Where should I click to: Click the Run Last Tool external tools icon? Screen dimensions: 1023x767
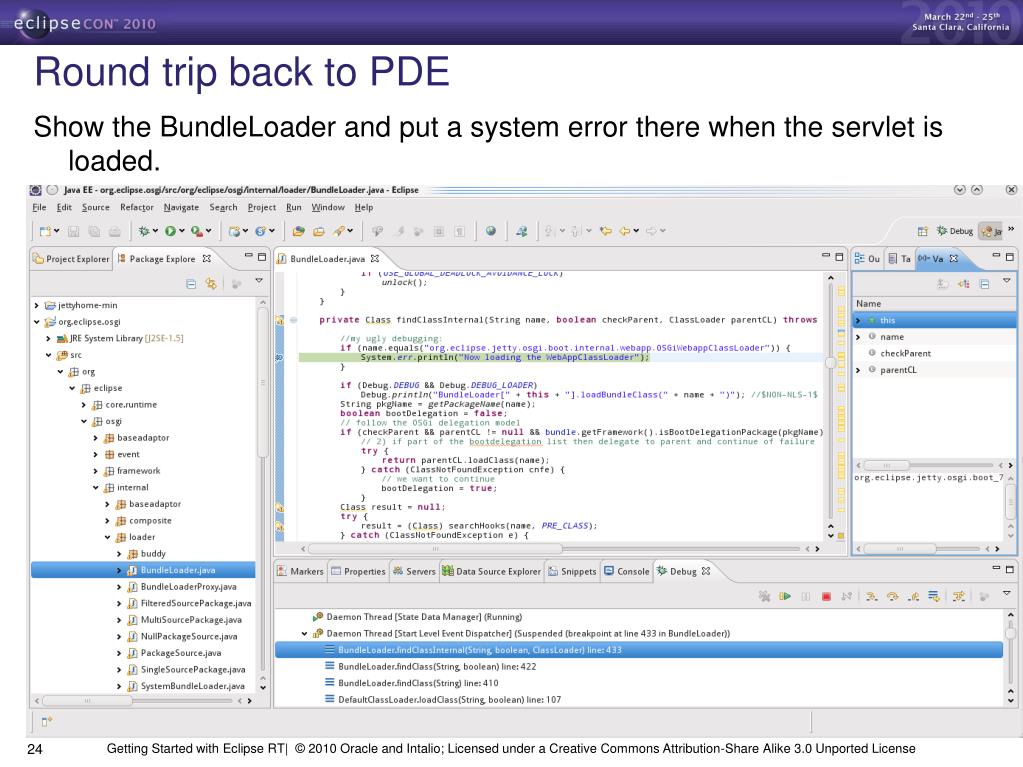coord(196,230)
